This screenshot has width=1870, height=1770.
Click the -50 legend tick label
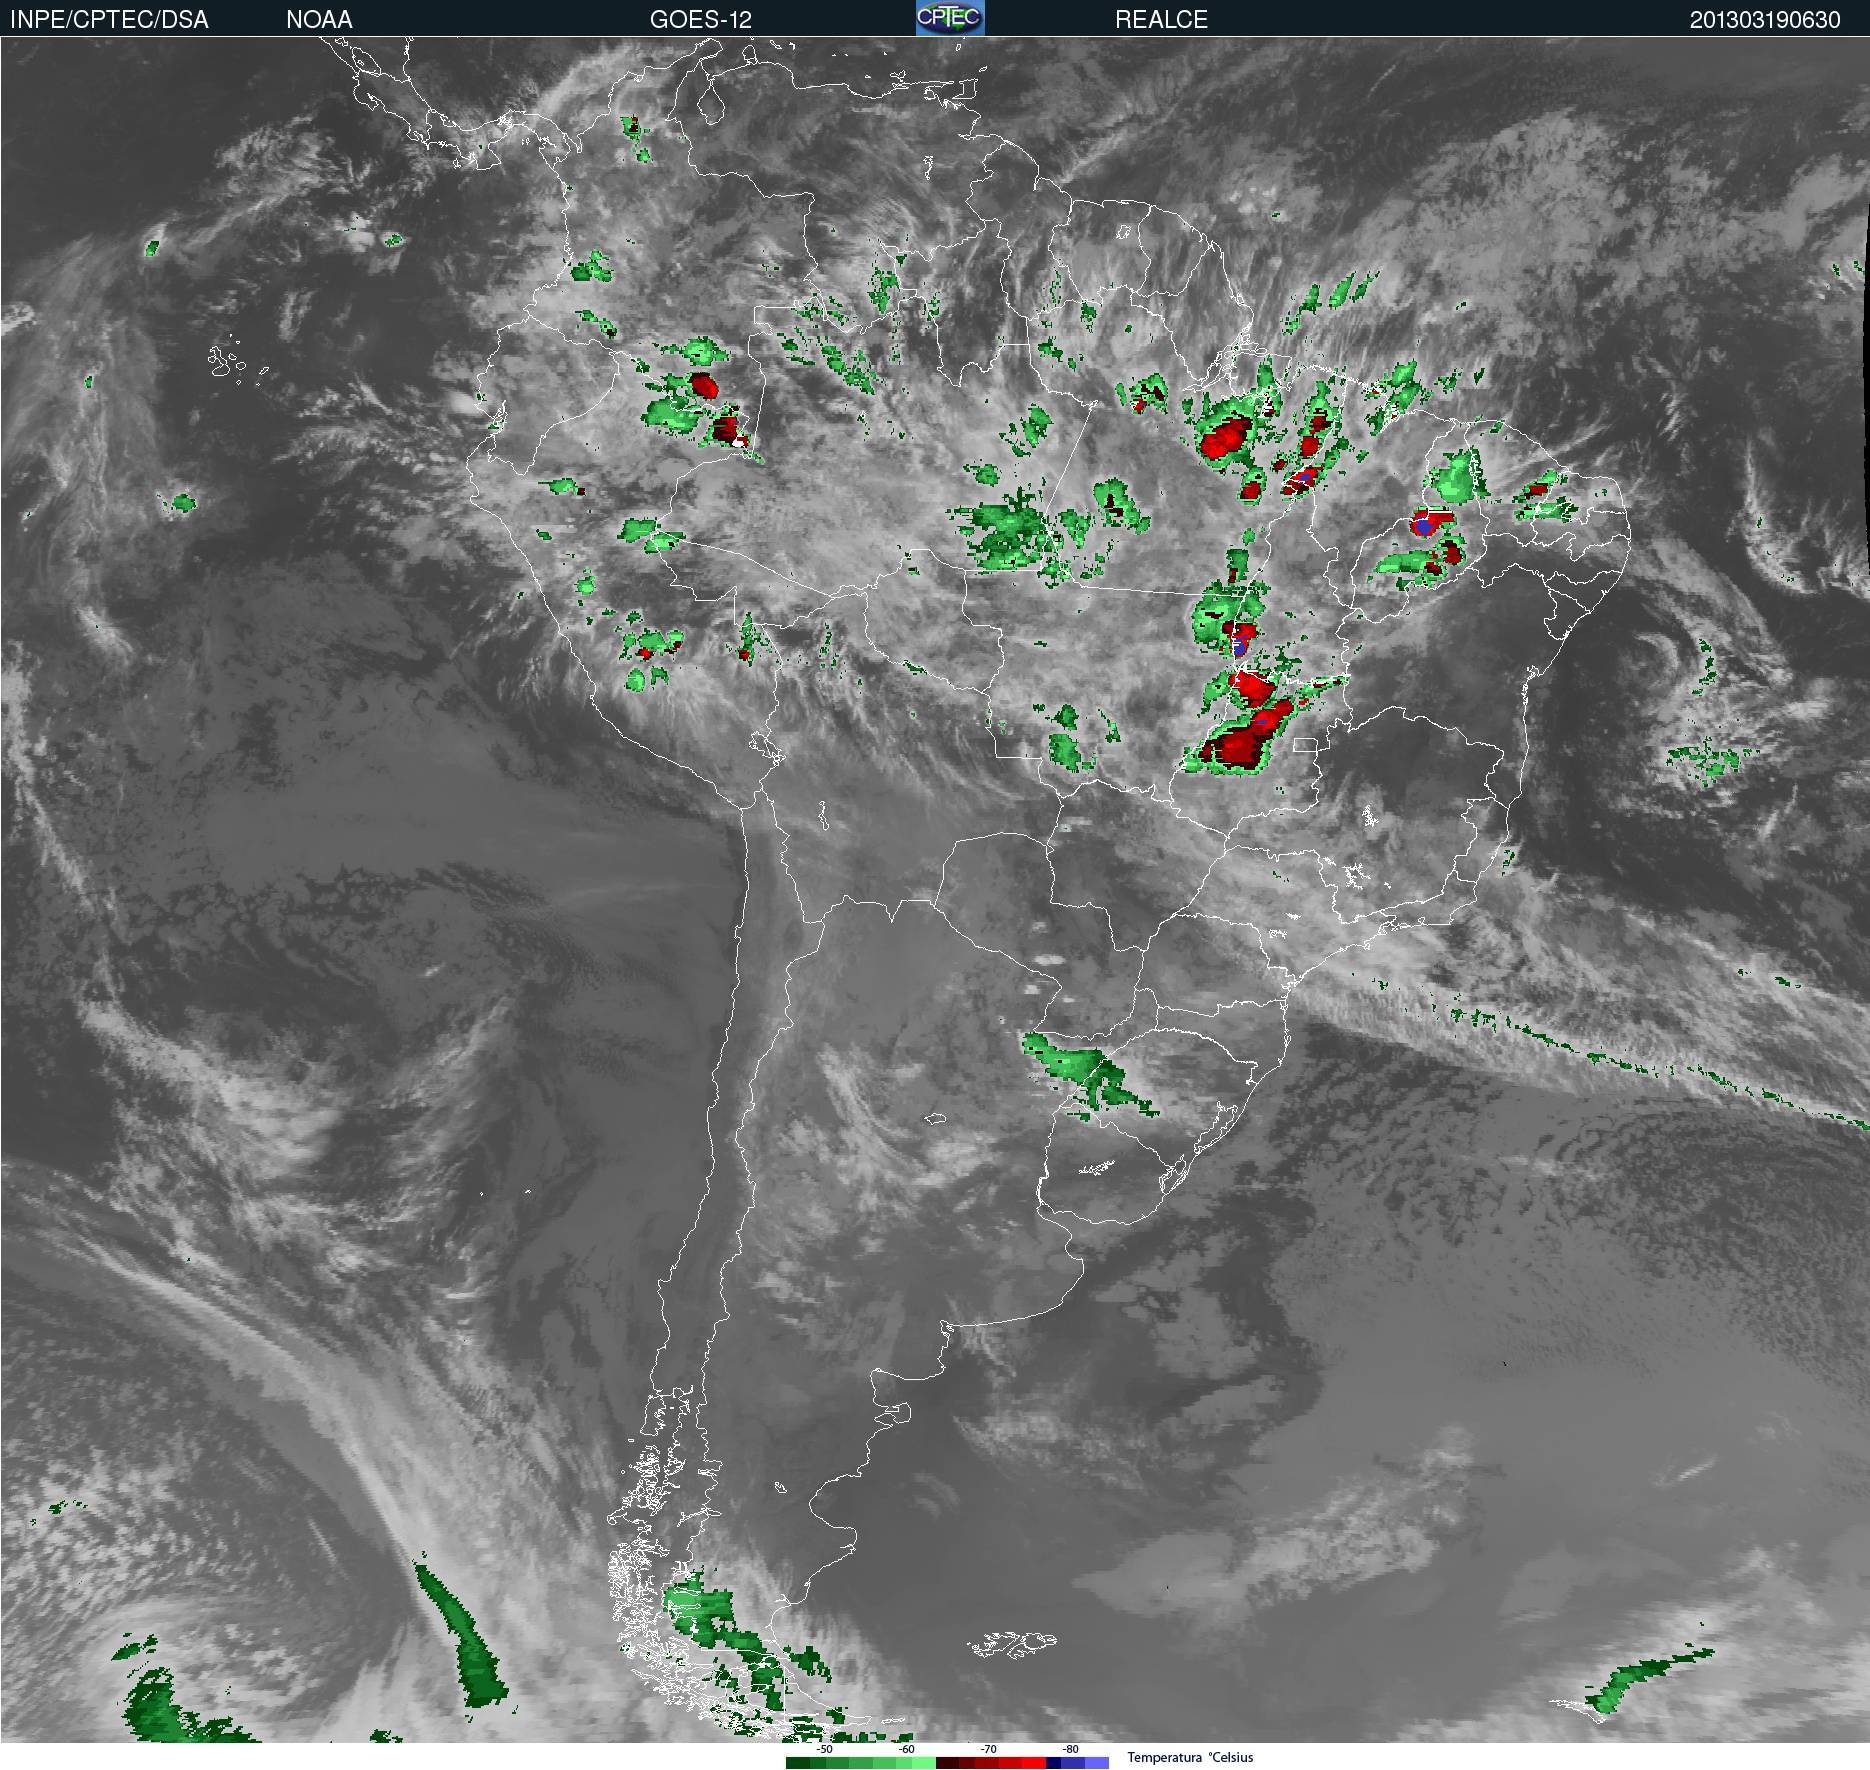tap(825, 1749)
